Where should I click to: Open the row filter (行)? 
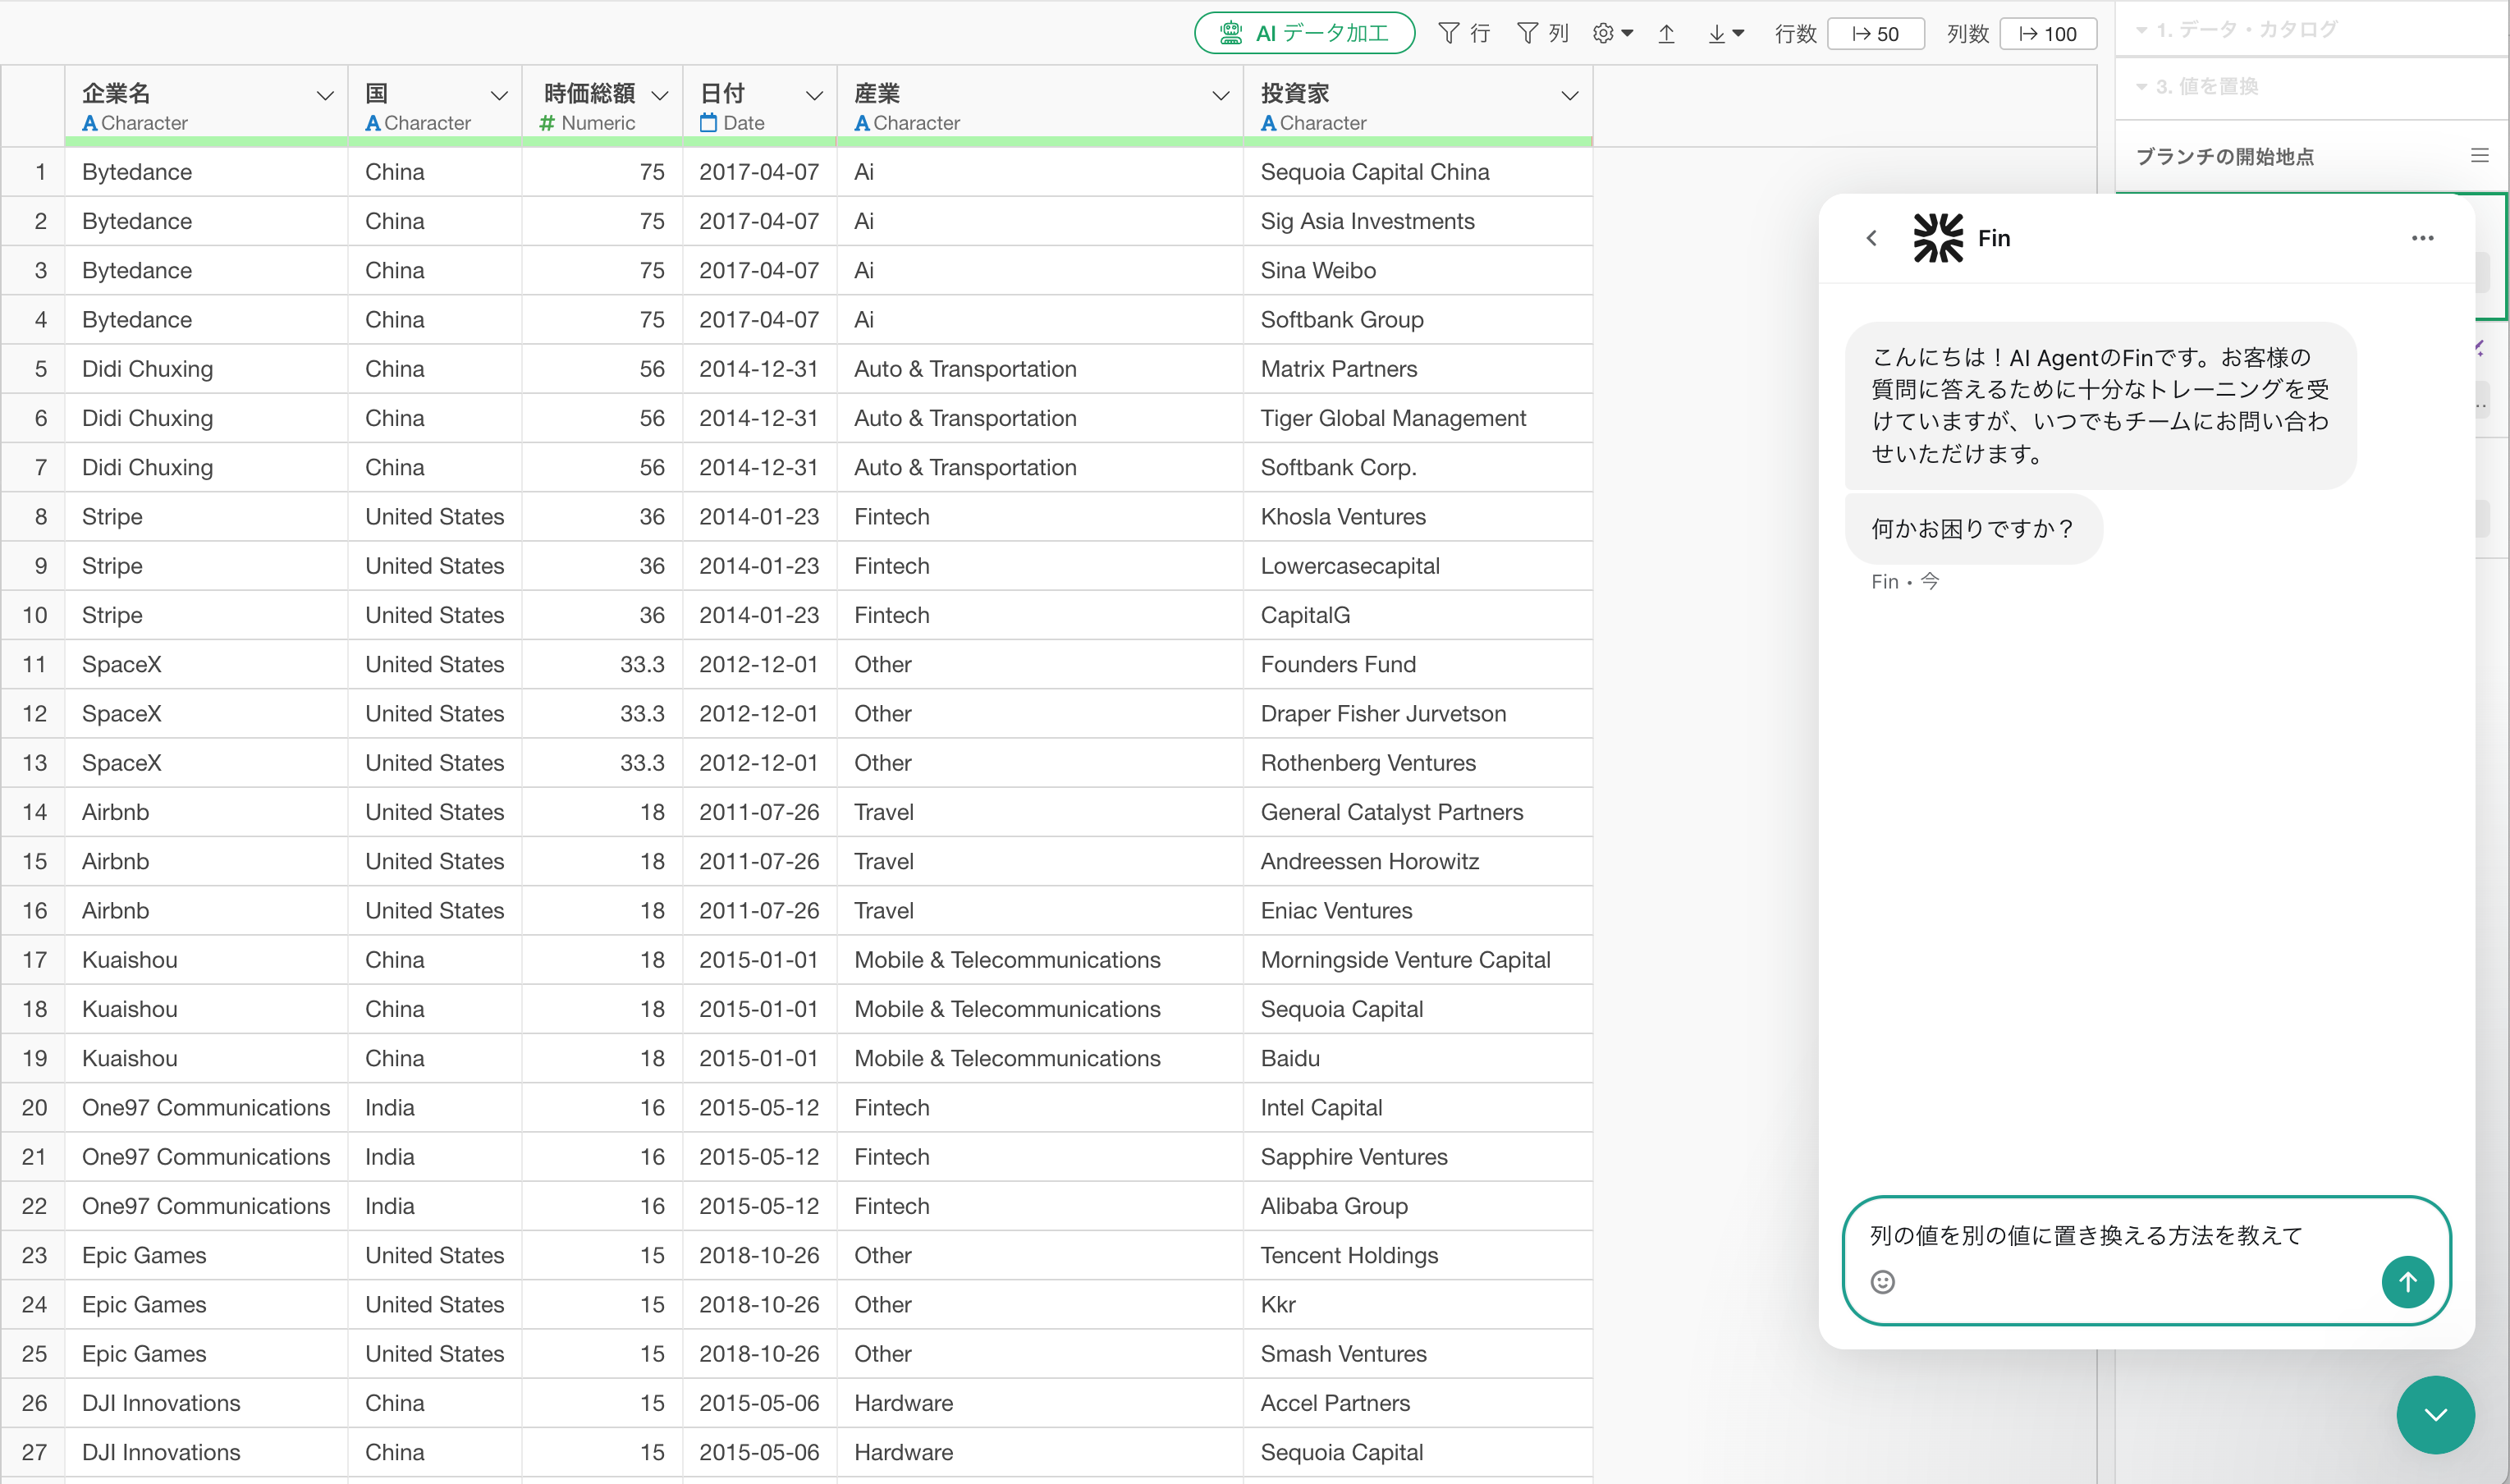(1464, 33)
